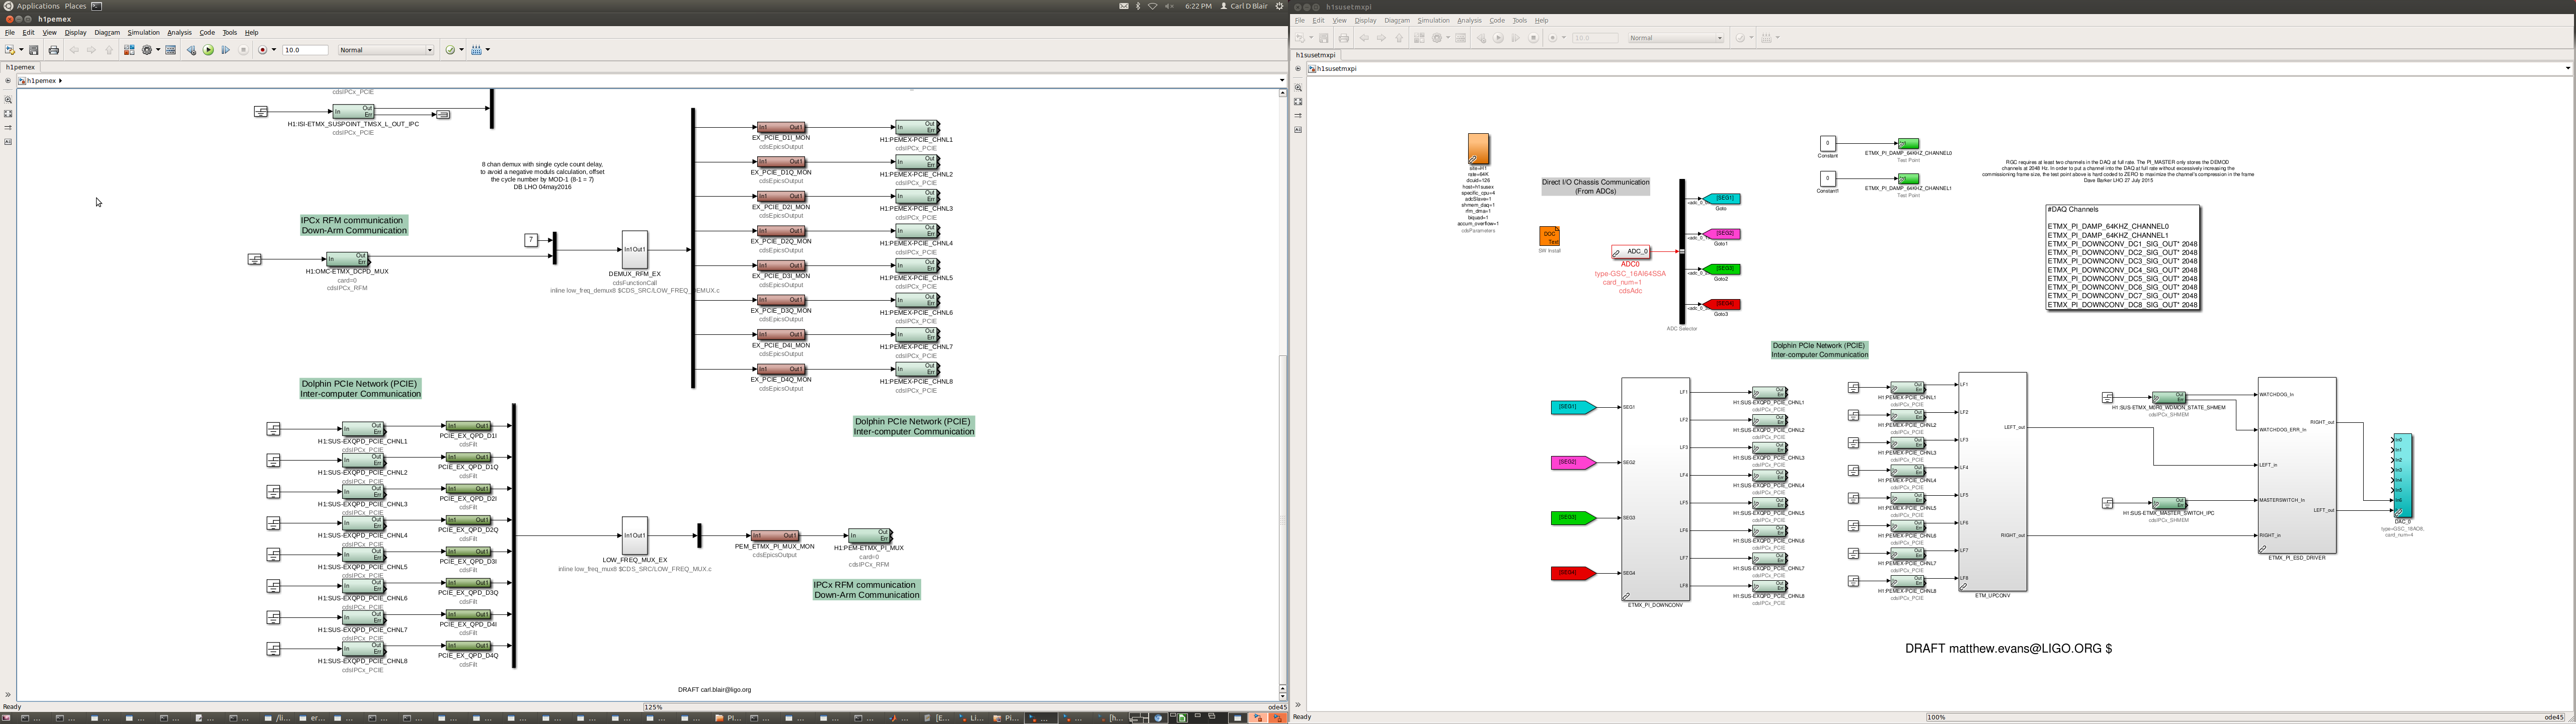This screenshot has height=724, width=2576.
Task: Open Diagram menu in h1susetmxpi window
Action: coord(1397,20)
